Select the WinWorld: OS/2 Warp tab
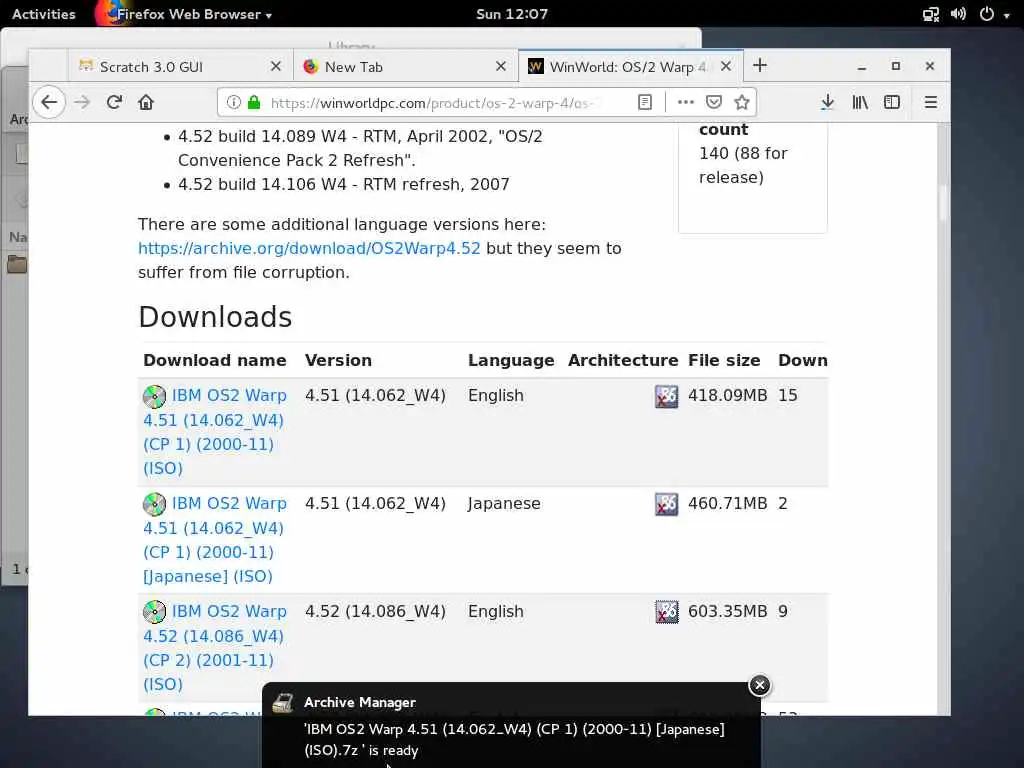Viewport: 1024px width, 768px height. [x=630, y=67]
